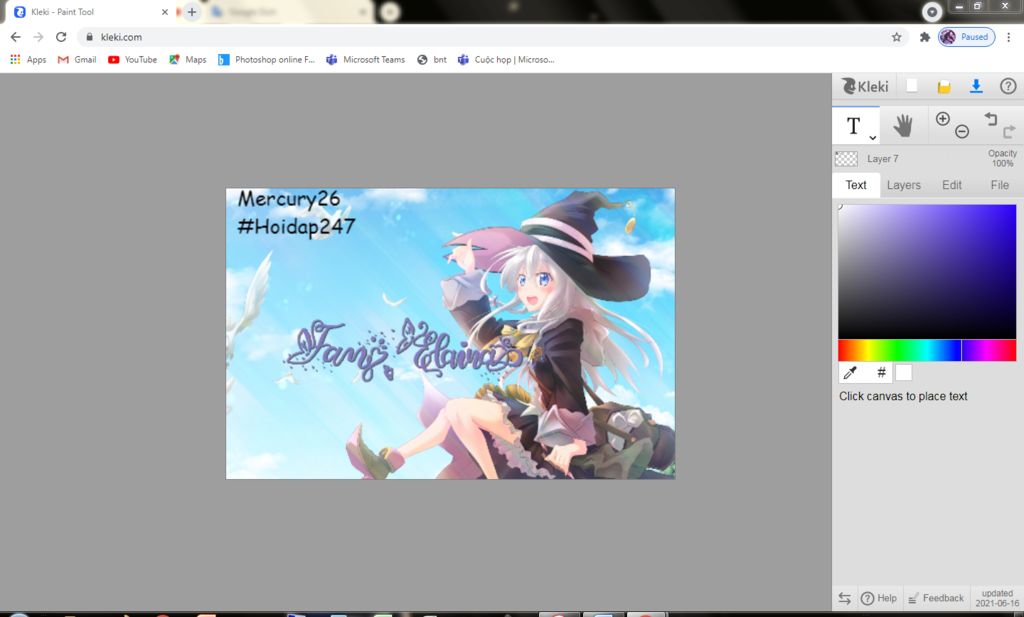Open an image using the yellow folder icon
This screenshot has height=617, width=1024.
pos(944,86)
